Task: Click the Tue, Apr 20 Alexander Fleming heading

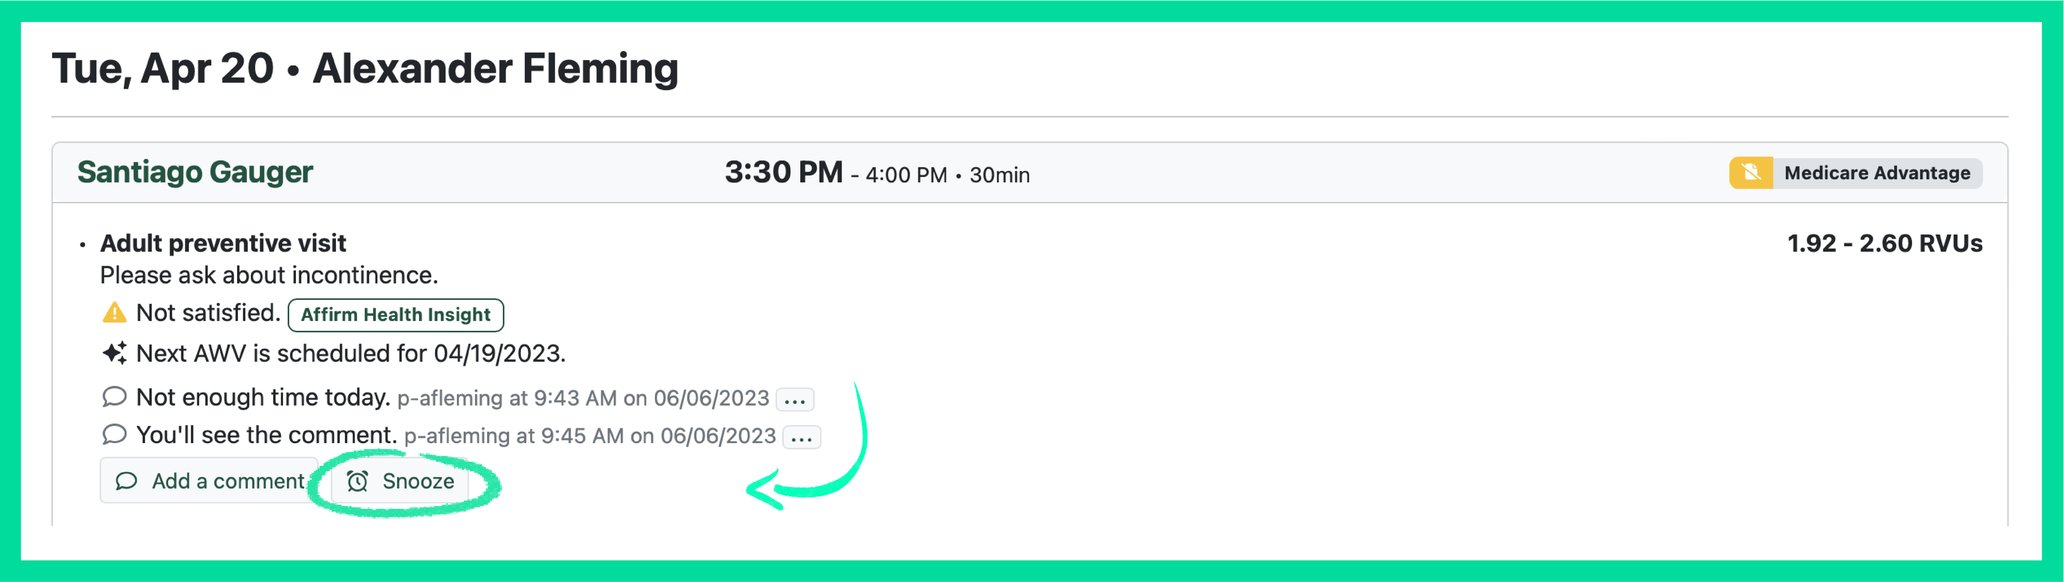Action: [365, 69]
